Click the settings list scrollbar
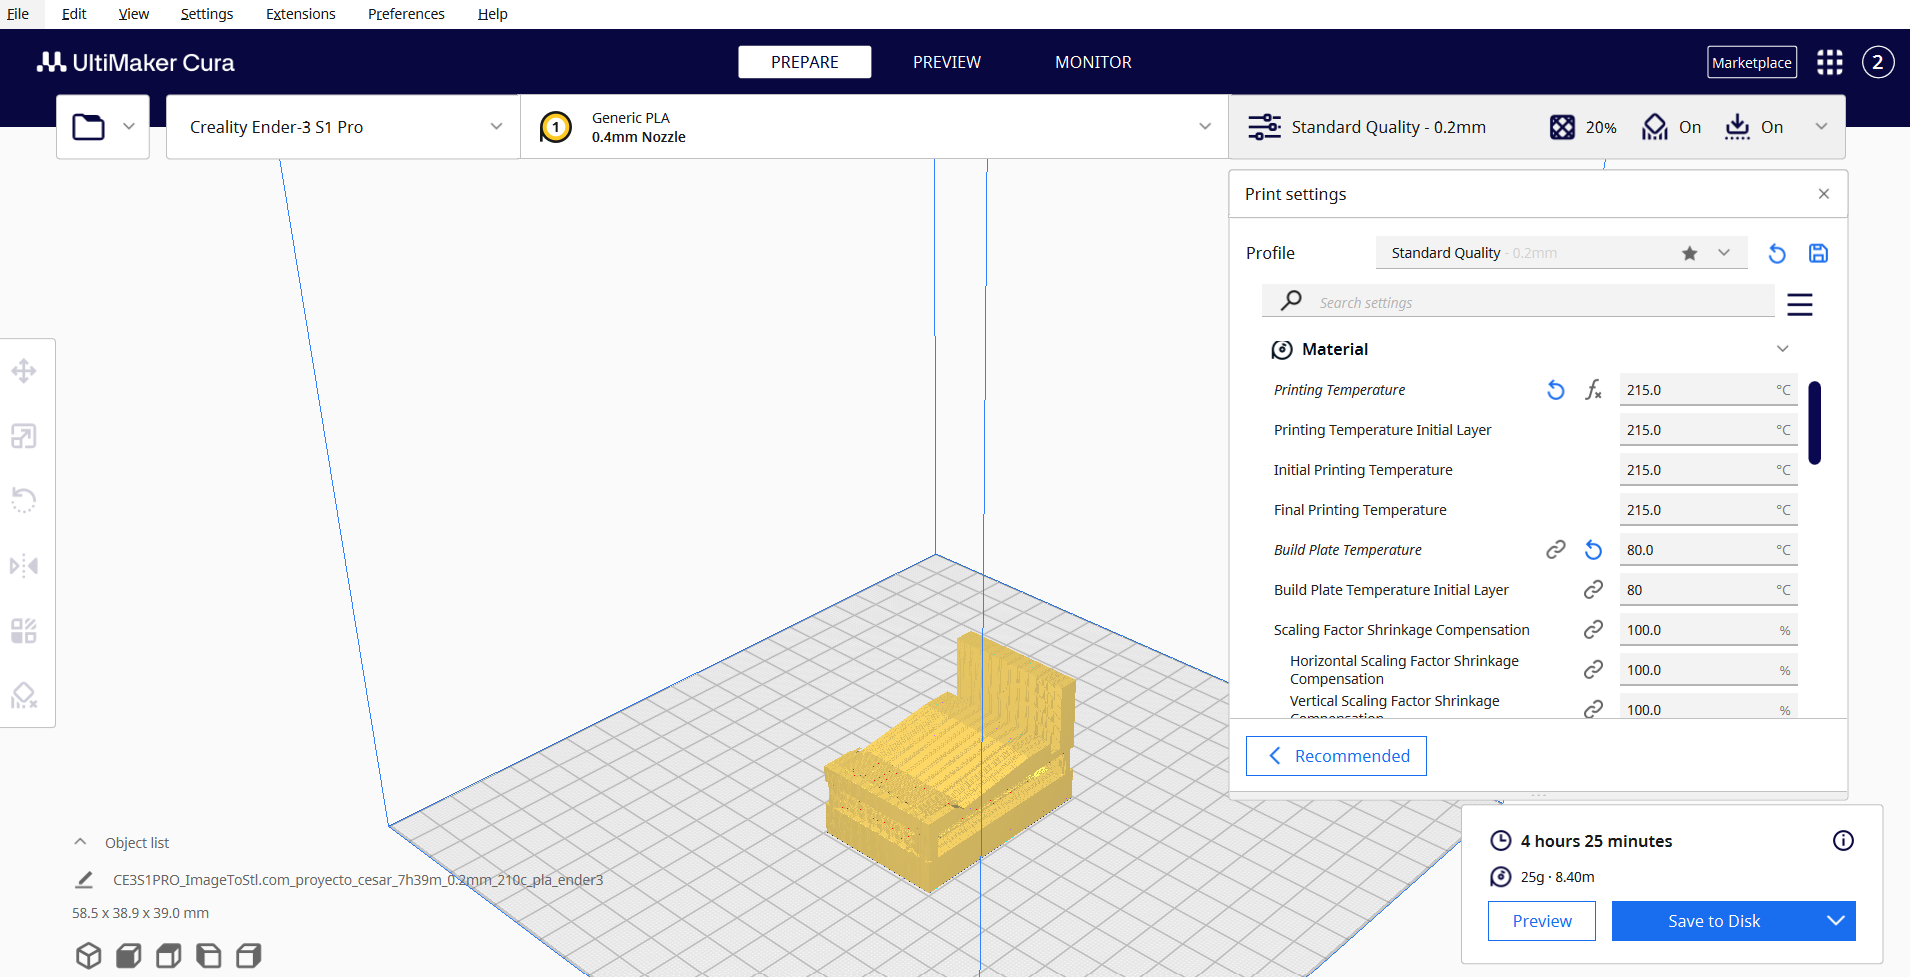This screenshot has width=1910, height=977. tap(1814, 422)
